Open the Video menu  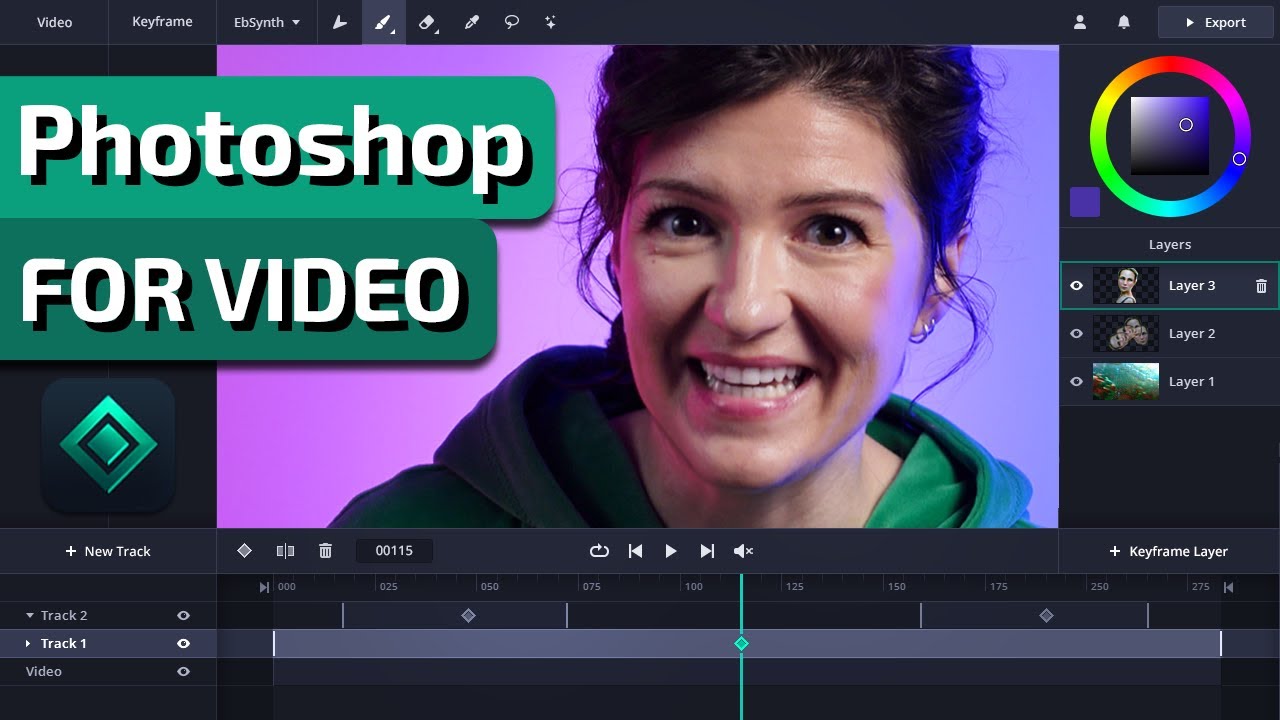click(x=55, y=21)
